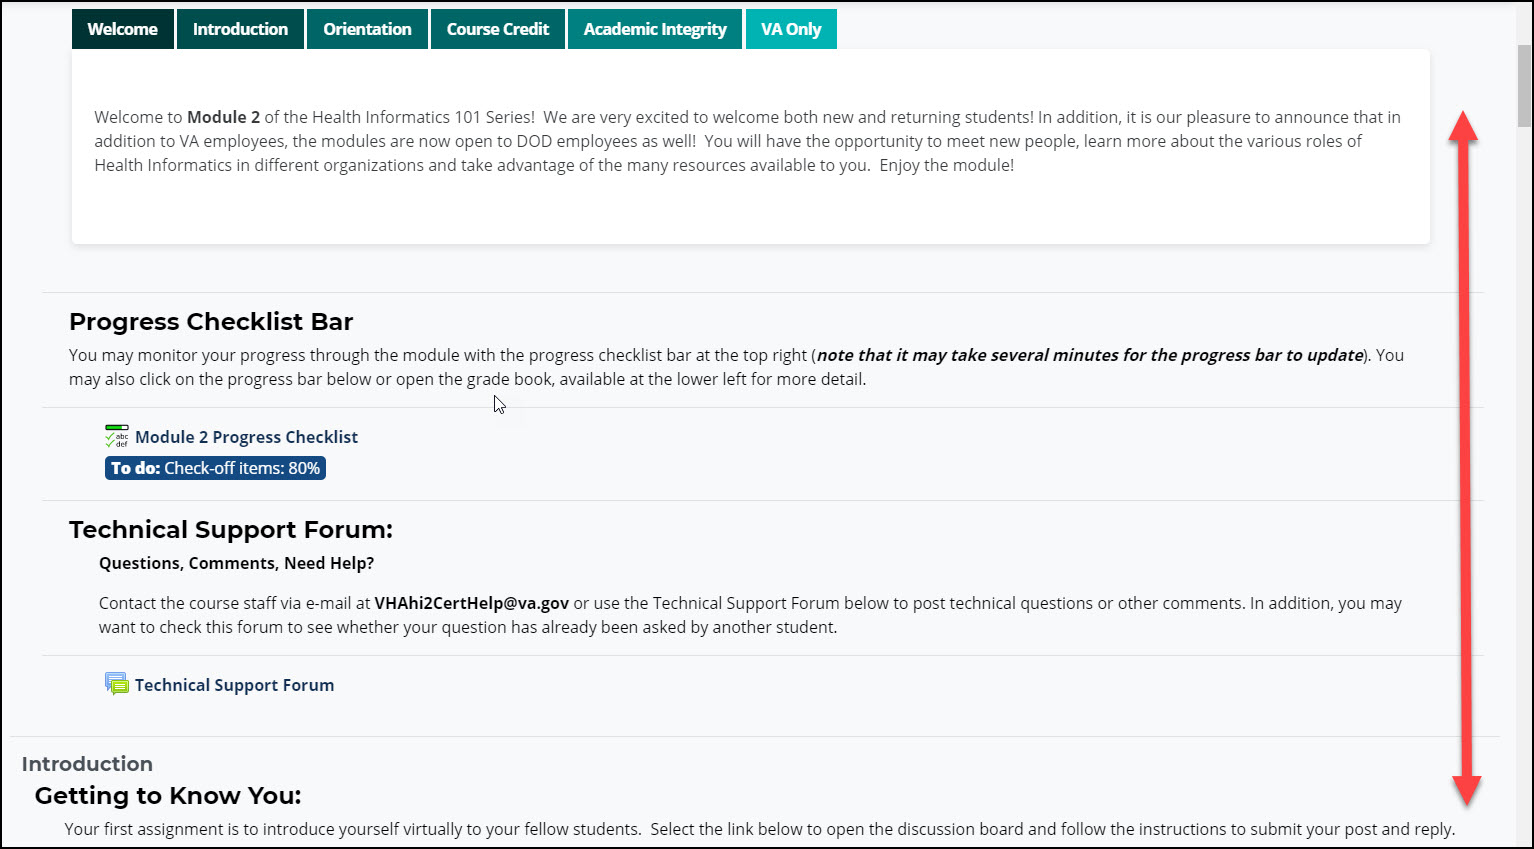Go to the Academic Integrity tab
The height and width of the screenshot is (849, 1534).
655,29
